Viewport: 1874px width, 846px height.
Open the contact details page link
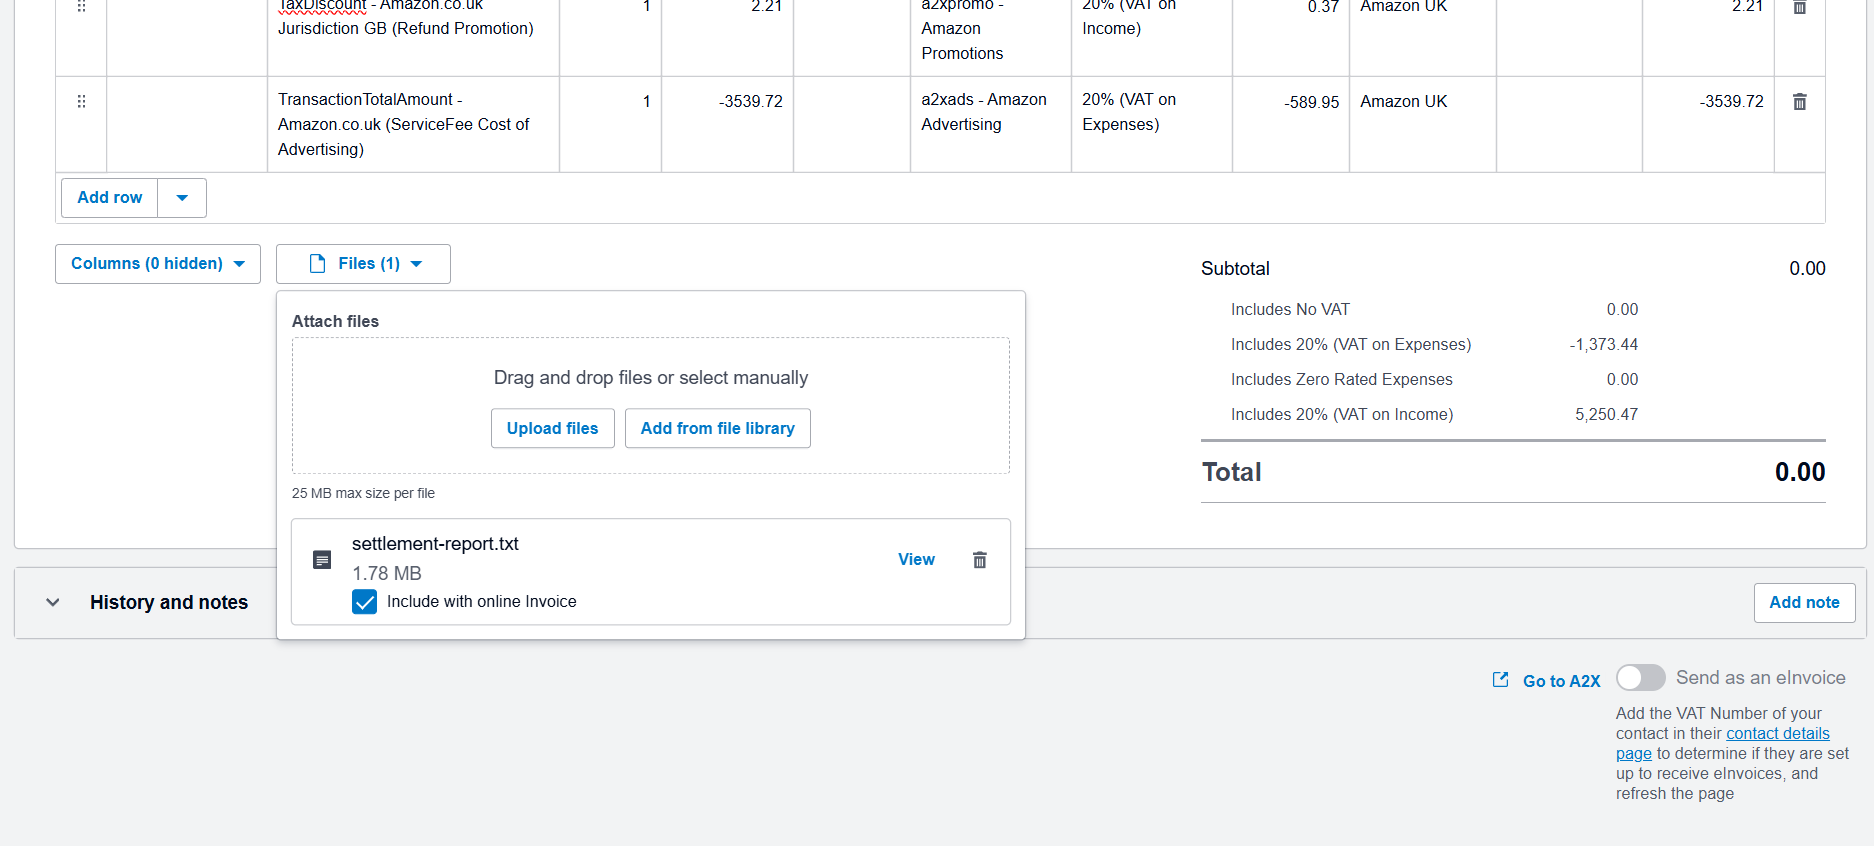pyautogui.click(x=1778, y=733)
